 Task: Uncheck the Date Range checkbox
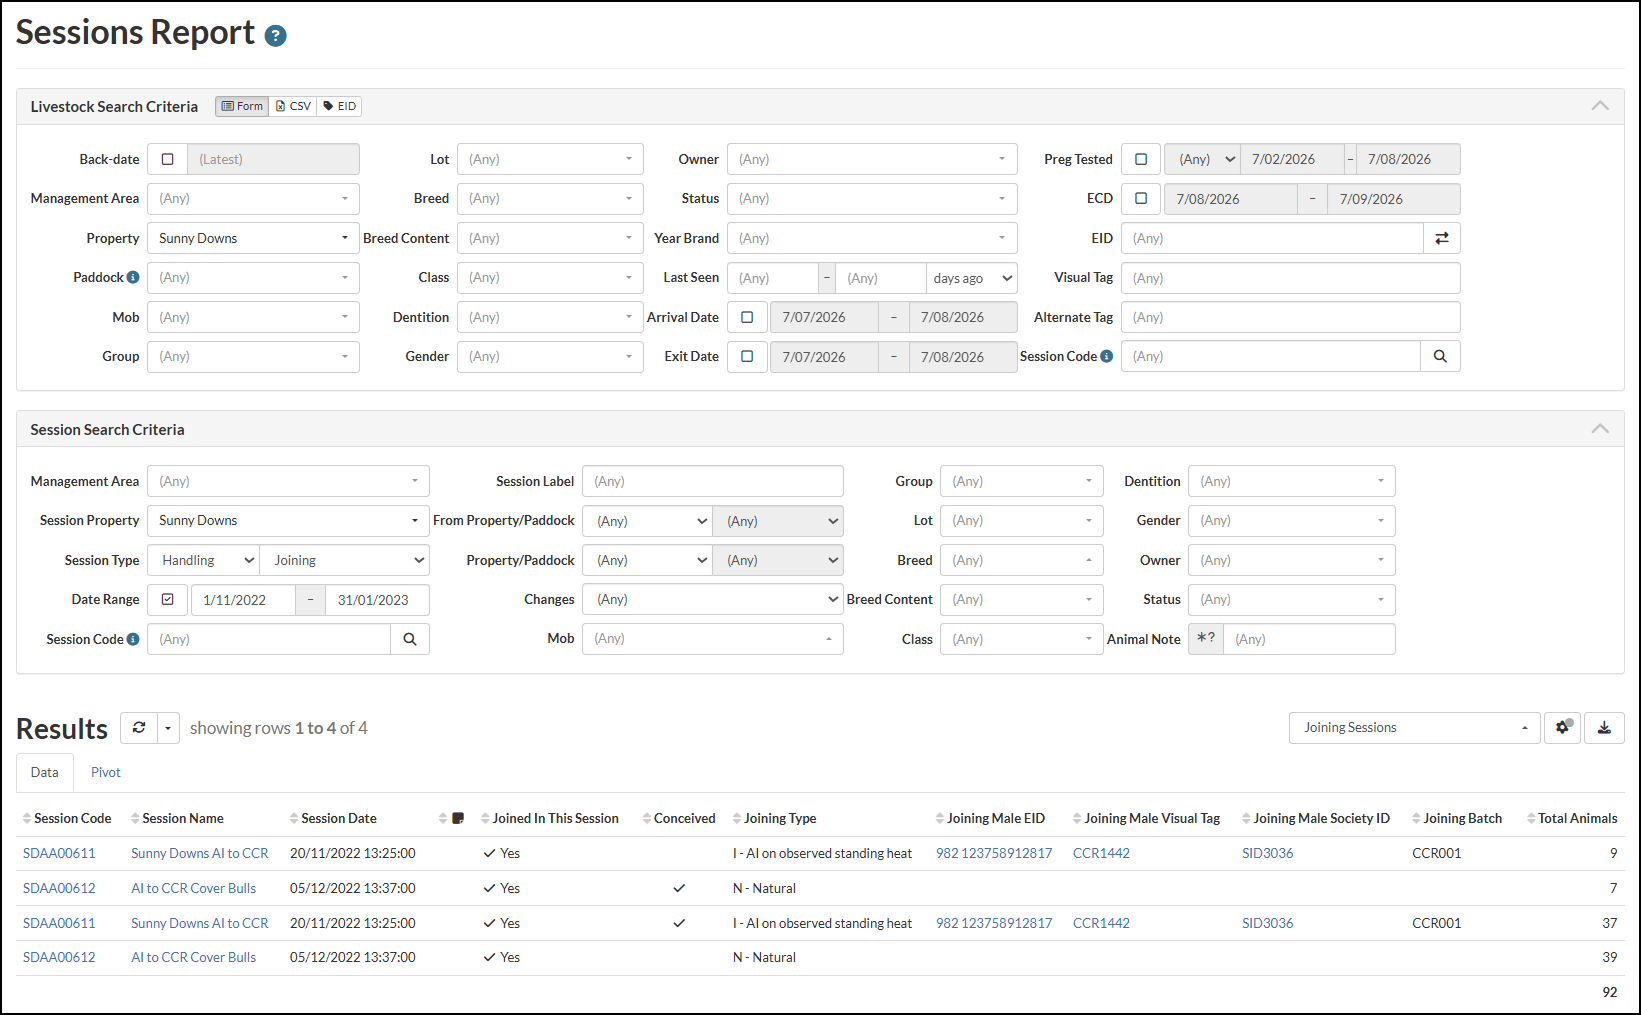(x=167, y=600)
